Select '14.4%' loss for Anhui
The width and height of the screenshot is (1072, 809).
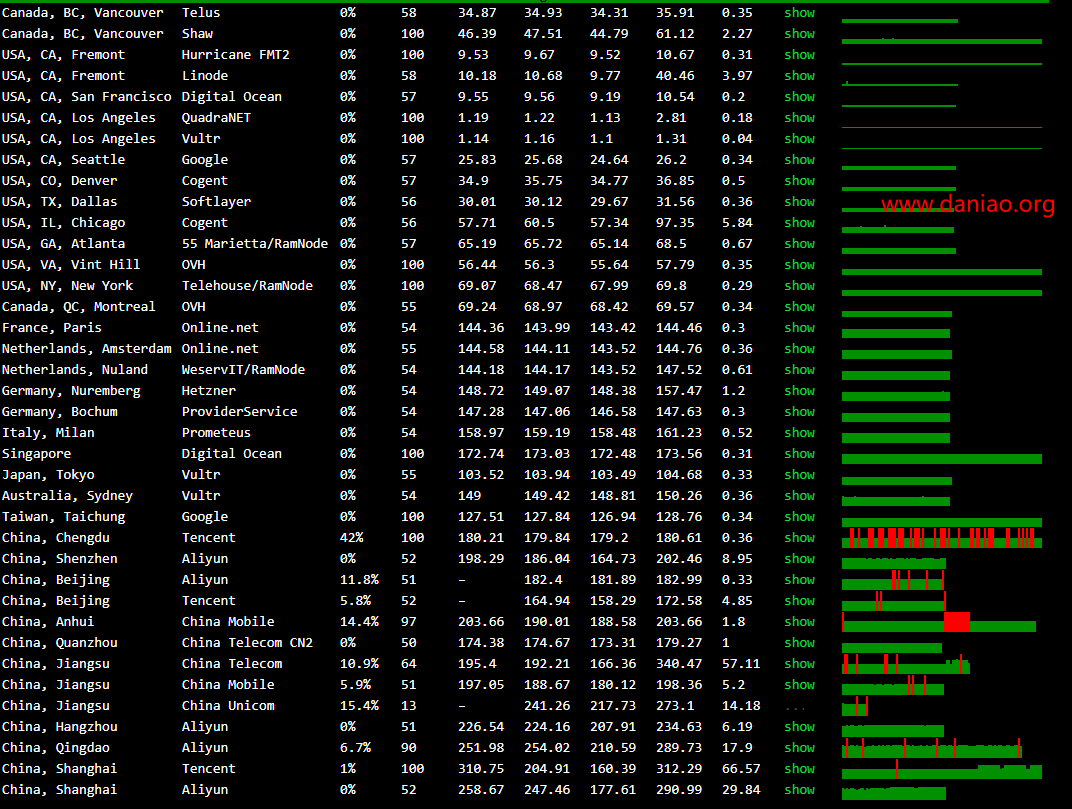pyautogui.click(x=359, y=622)
